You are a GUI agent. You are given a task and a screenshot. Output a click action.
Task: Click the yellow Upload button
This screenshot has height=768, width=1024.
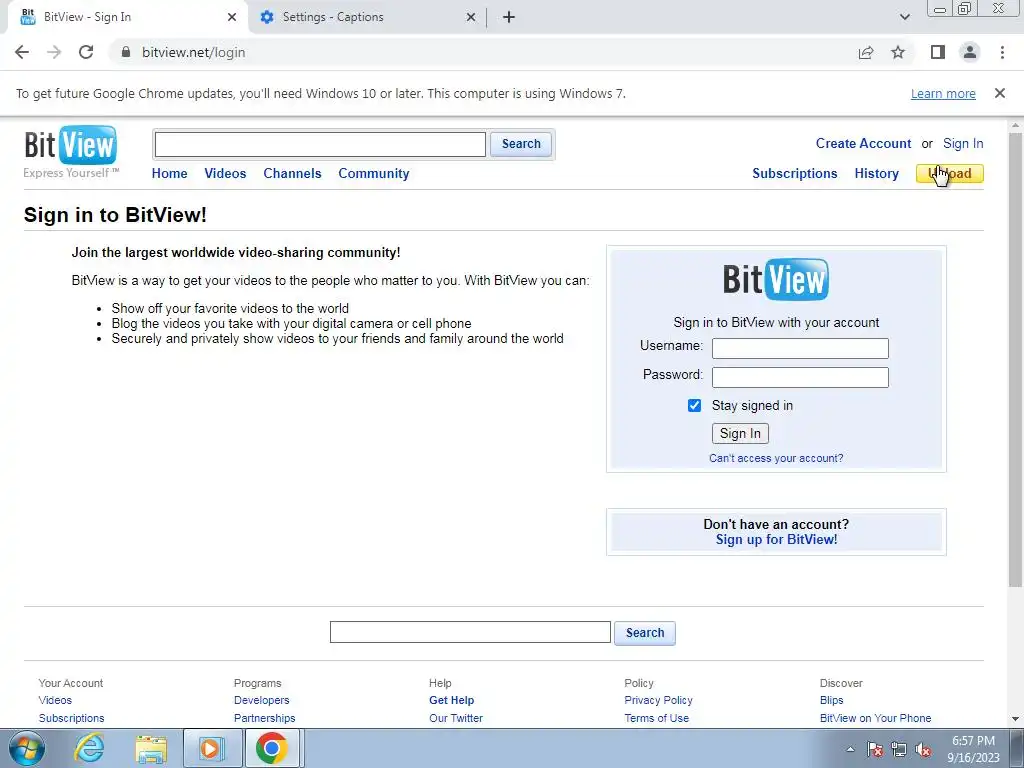pyautogui.click(x=950, y=173)
